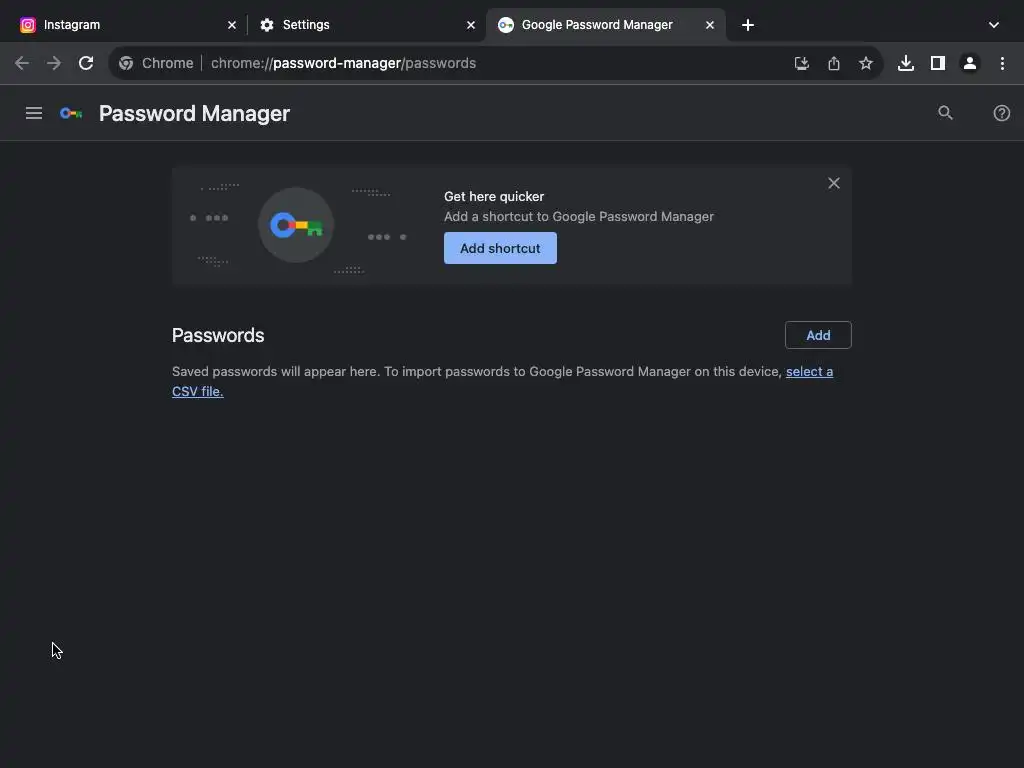Close the Instagram tab
Screen dimensions: 1024x768
click(x=232, y=25)
